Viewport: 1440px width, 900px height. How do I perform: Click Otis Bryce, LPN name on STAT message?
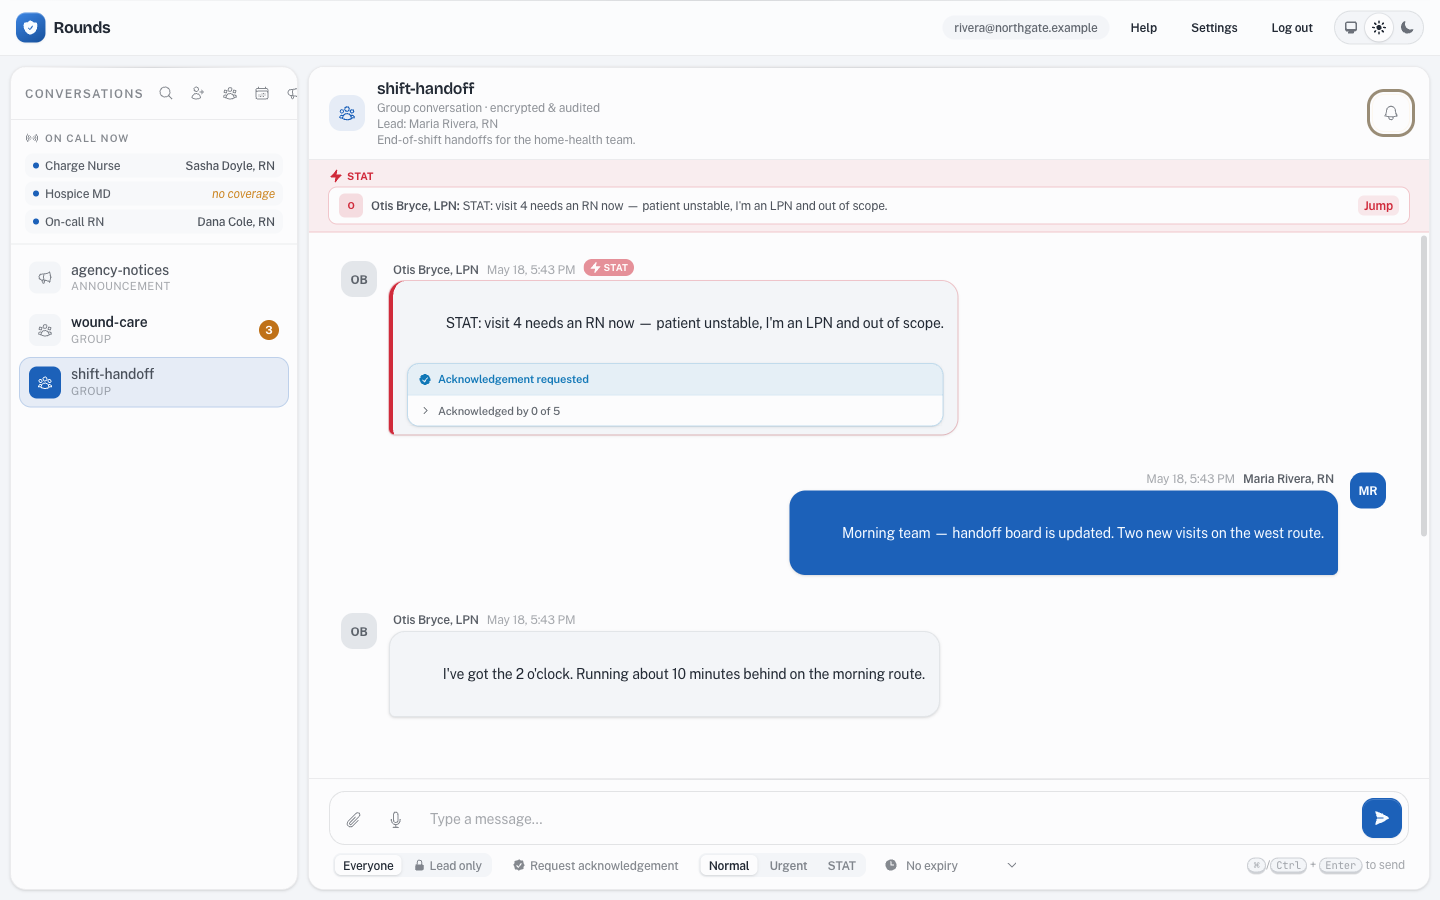[x=436, y=270]
